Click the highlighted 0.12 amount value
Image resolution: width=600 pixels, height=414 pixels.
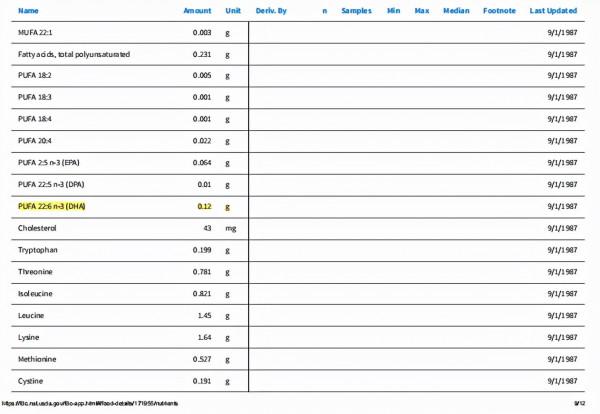pyautogui.click(x=203, y=206)
